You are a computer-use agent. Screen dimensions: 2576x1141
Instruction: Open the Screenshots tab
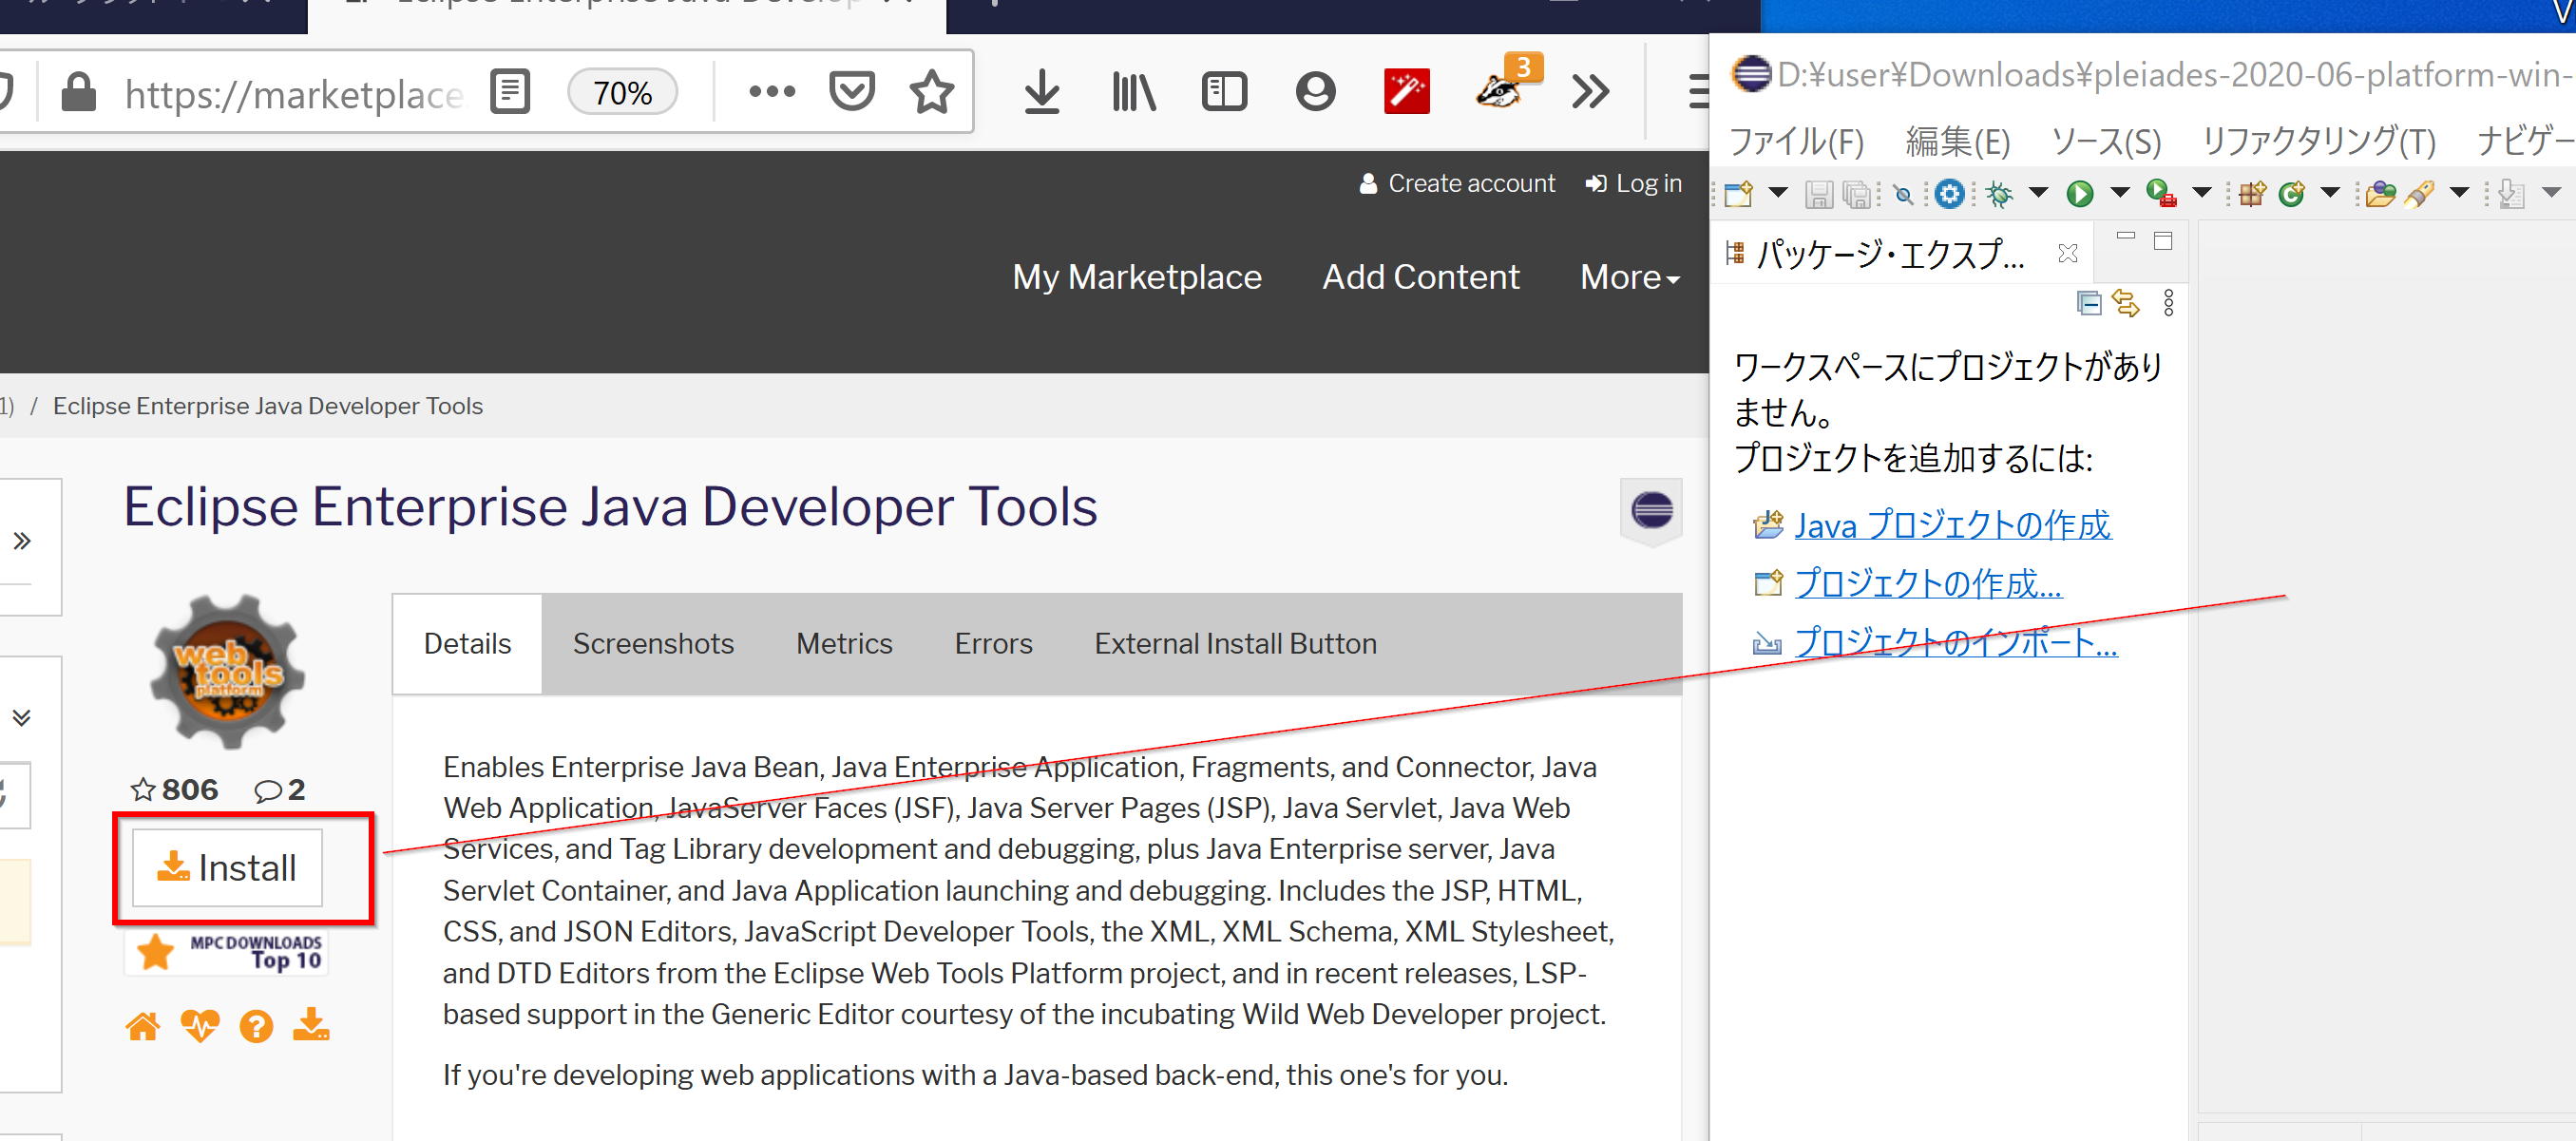[x=652, y=643]
